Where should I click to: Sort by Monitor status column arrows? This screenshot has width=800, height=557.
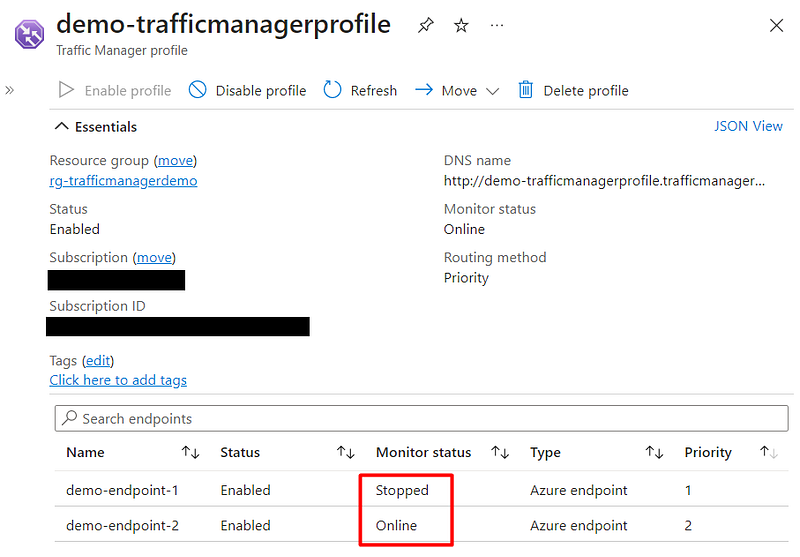tap(500, 452)
